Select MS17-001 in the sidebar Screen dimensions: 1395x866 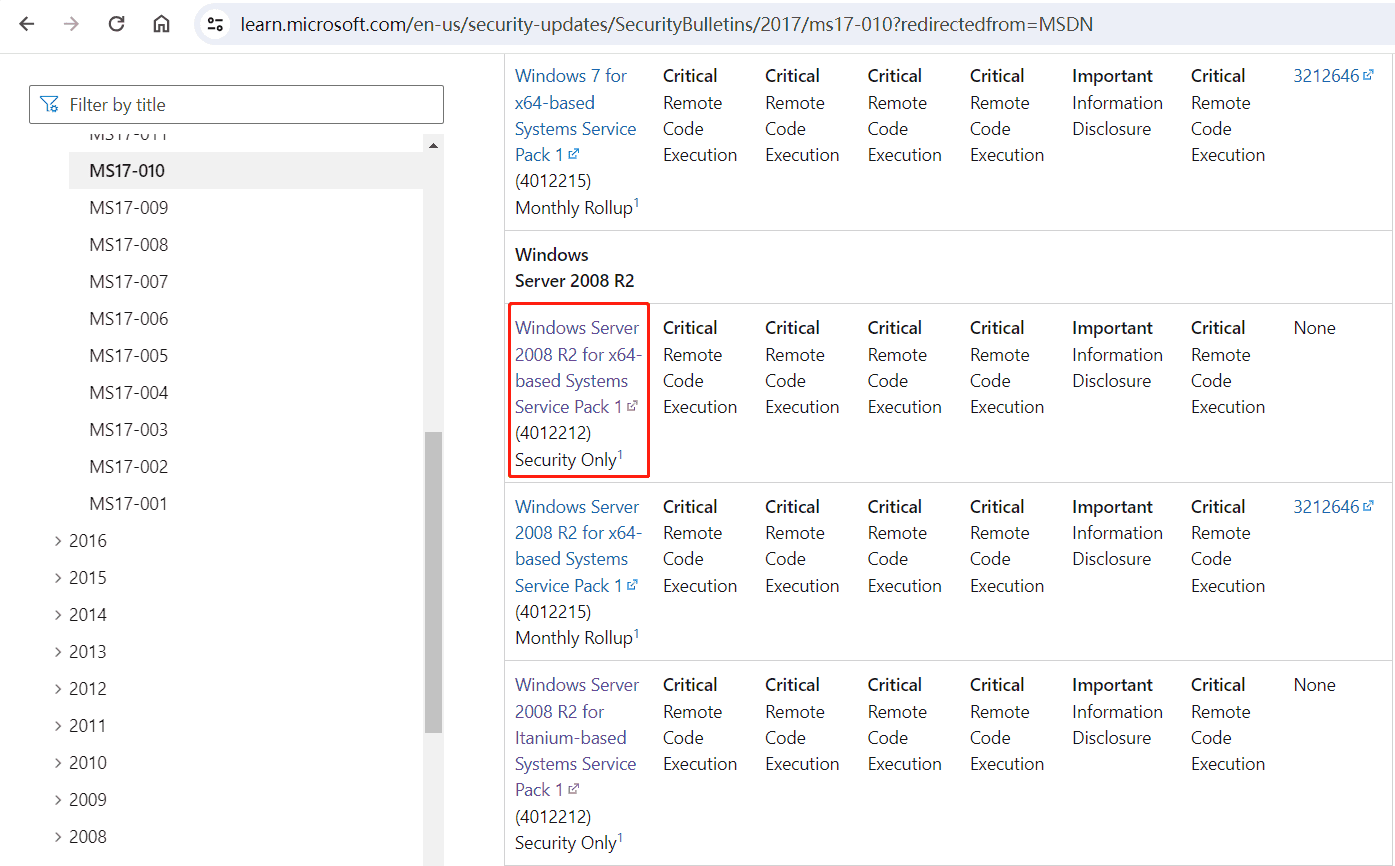click(x=130, y=503)
